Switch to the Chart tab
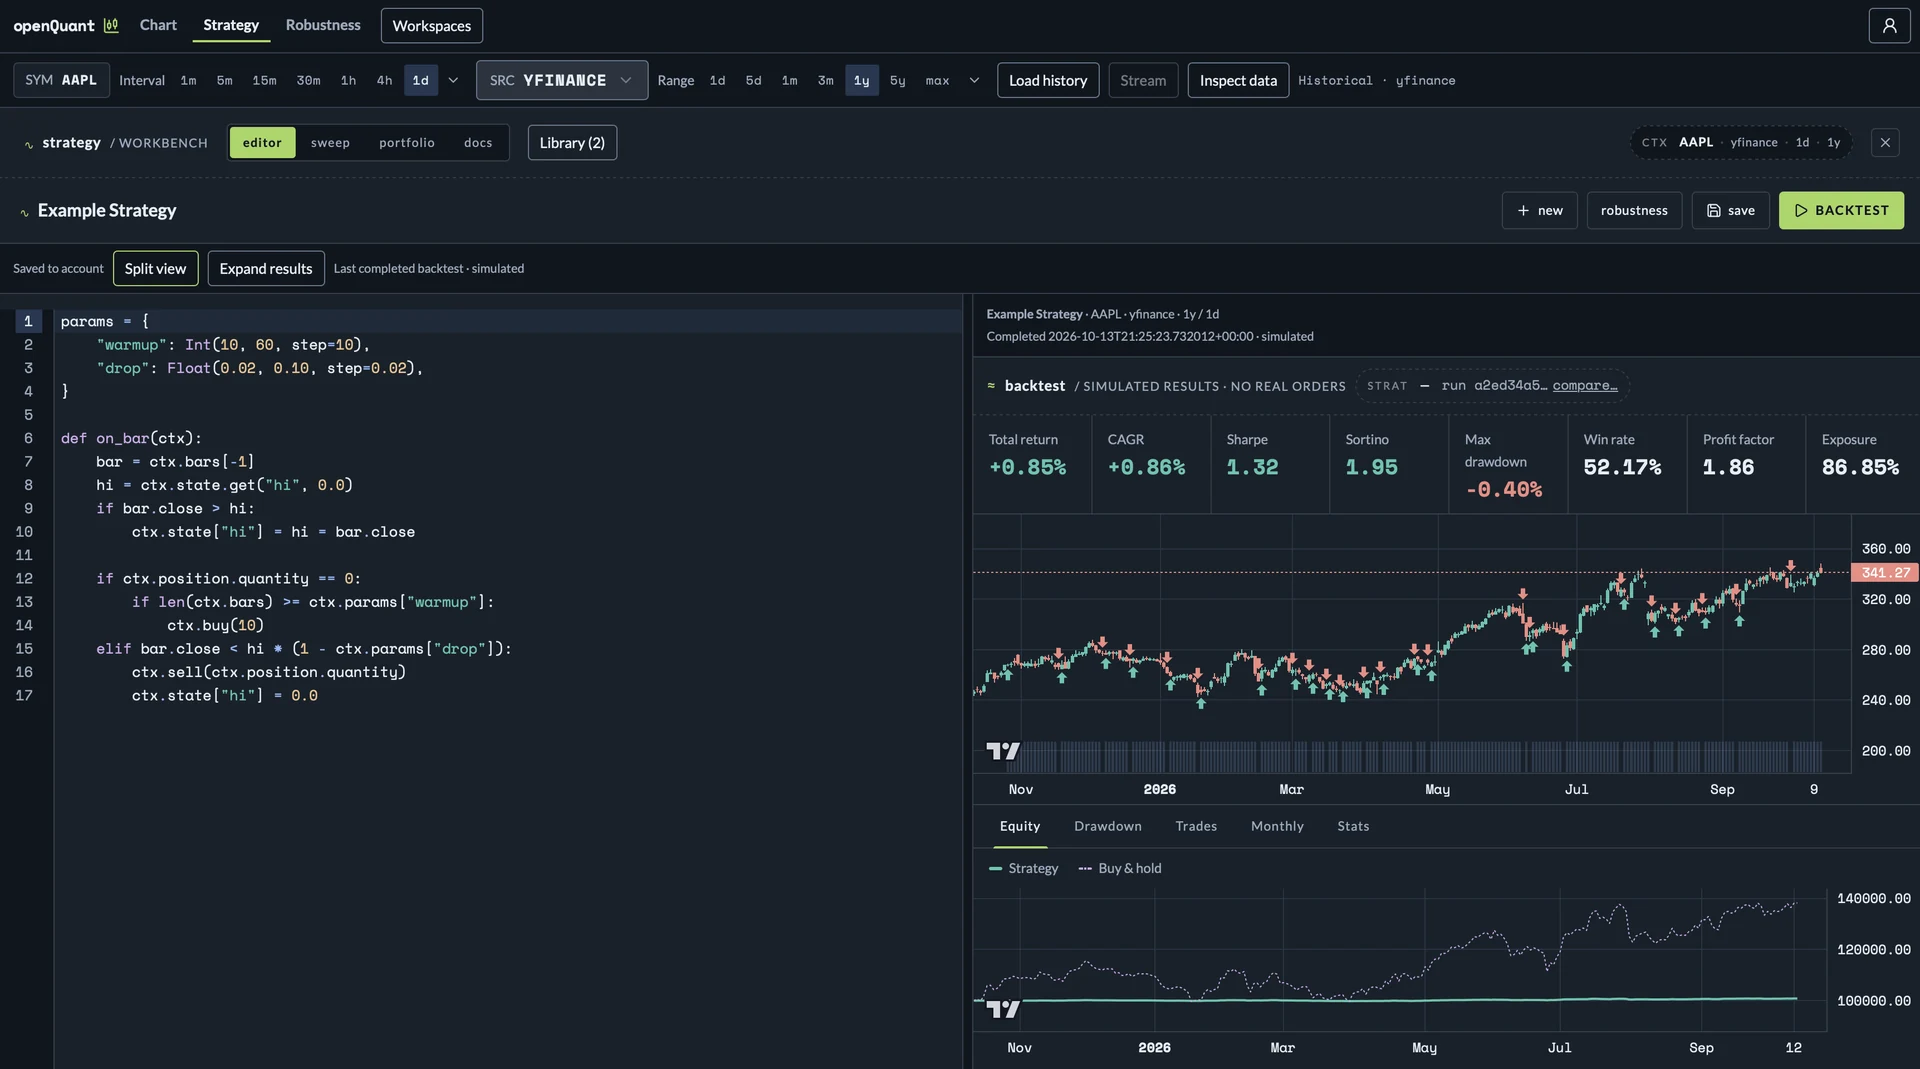 coord(158,25)
